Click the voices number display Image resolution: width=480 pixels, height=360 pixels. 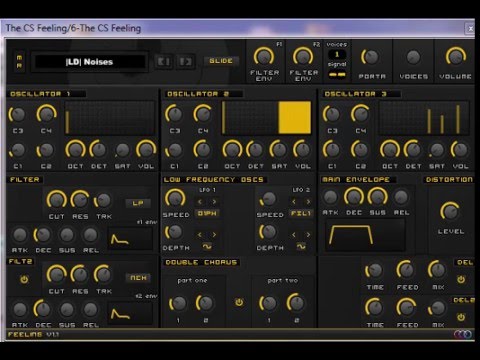coord(337,54)
